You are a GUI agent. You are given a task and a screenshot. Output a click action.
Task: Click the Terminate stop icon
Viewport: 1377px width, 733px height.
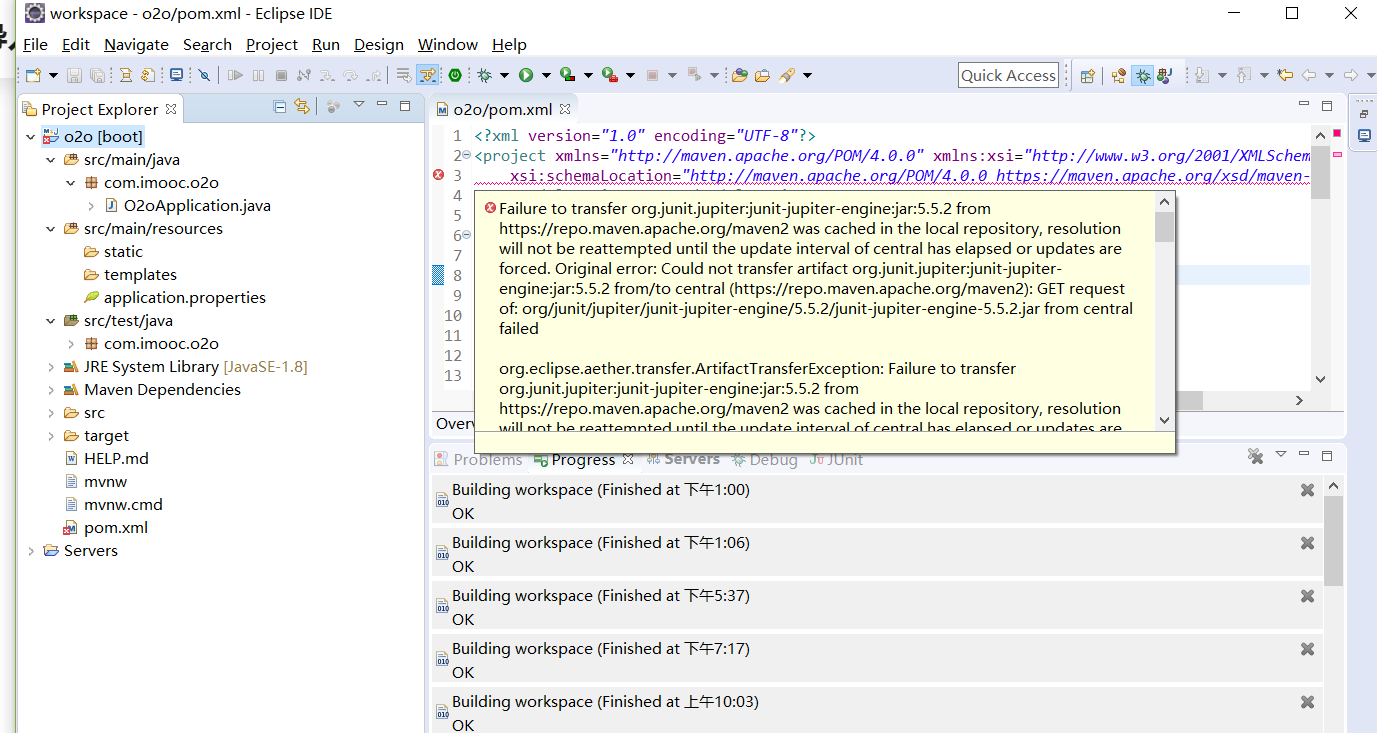point(281,75)
